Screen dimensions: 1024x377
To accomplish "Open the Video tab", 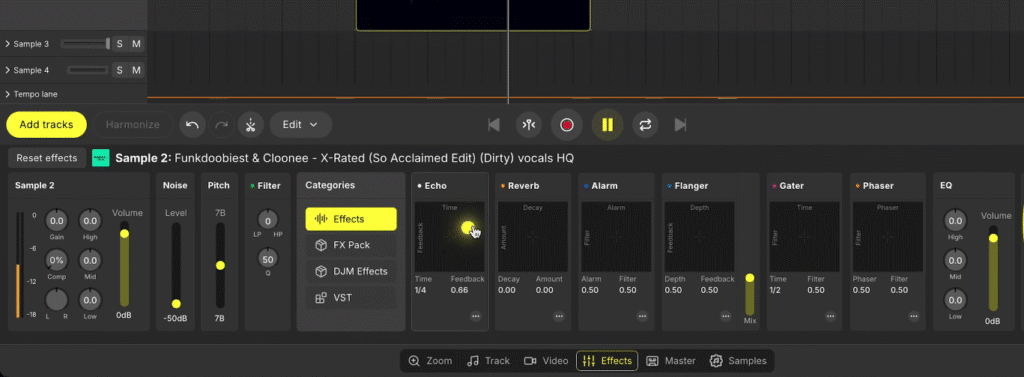I will click(546, 361).
